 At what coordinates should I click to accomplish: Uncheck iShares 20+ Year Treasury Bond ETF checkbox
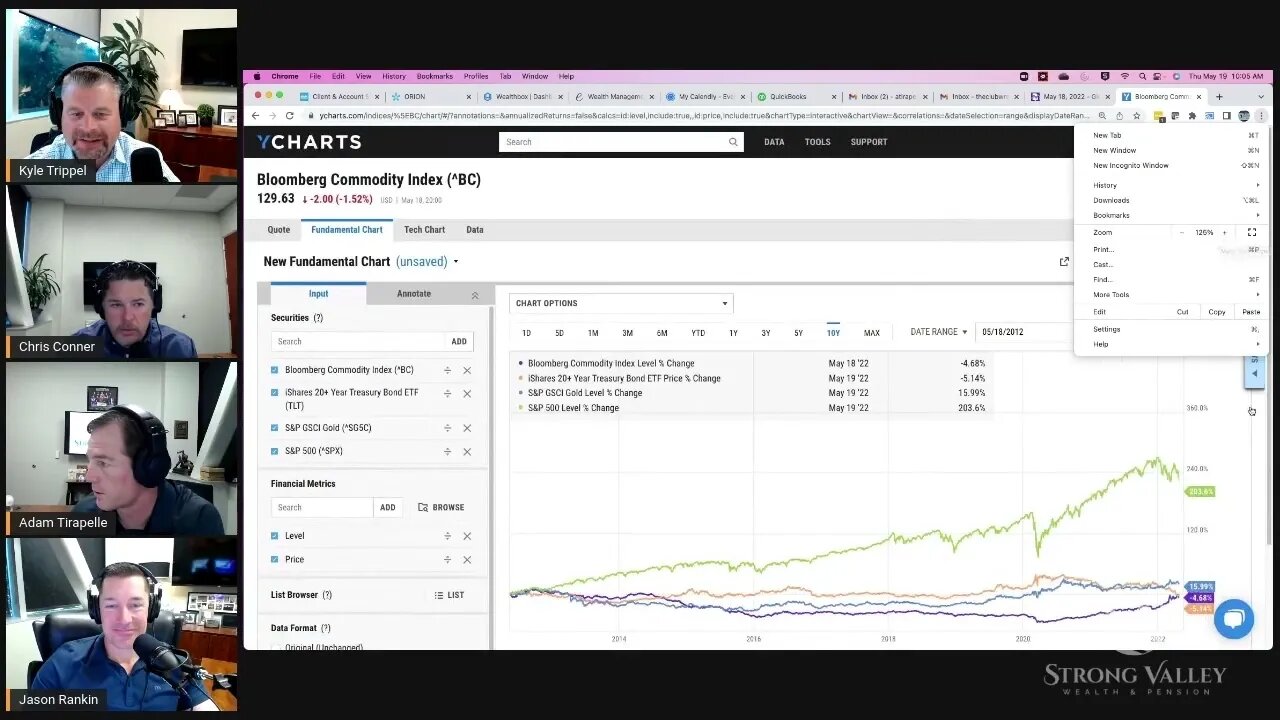tap(275, 393)
